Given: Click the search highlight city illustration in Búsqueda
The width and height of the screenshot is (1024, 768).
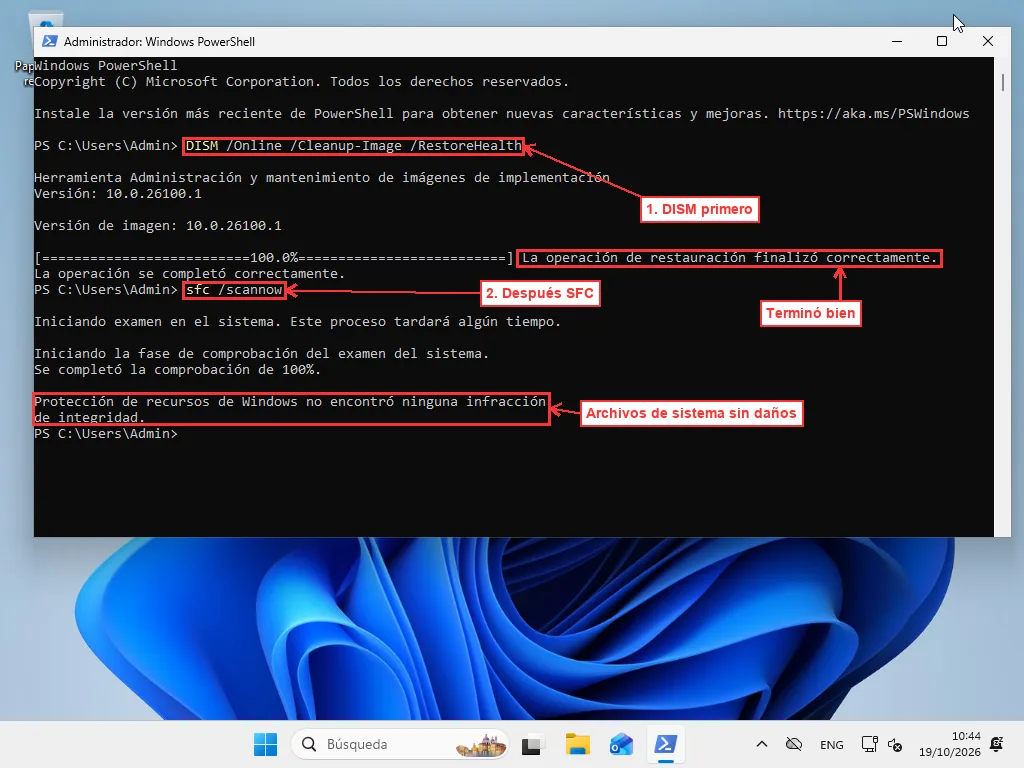Looking at the screenshot, I should (x=481, y=744).
